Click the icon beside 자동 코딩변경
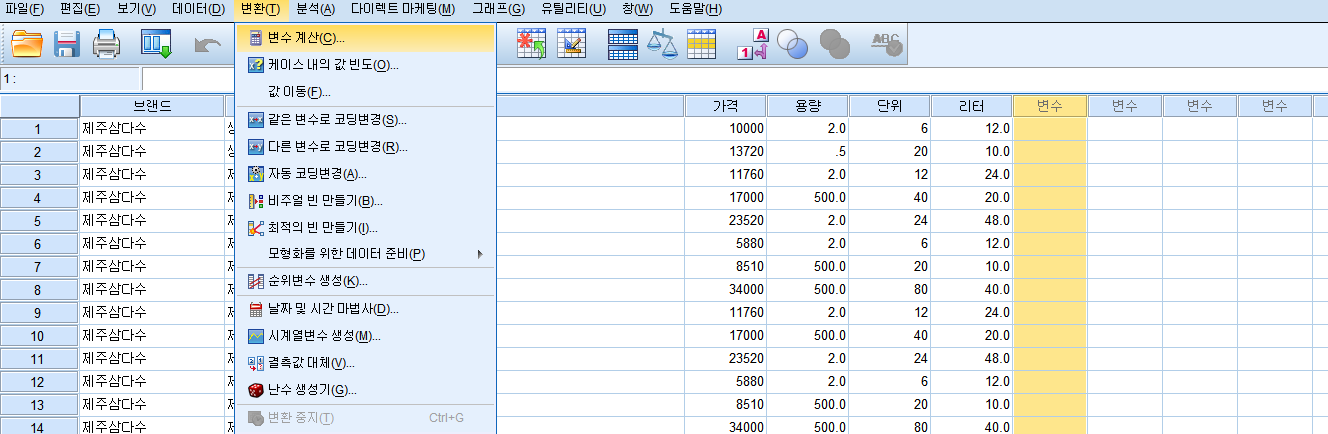 (255, 174)
